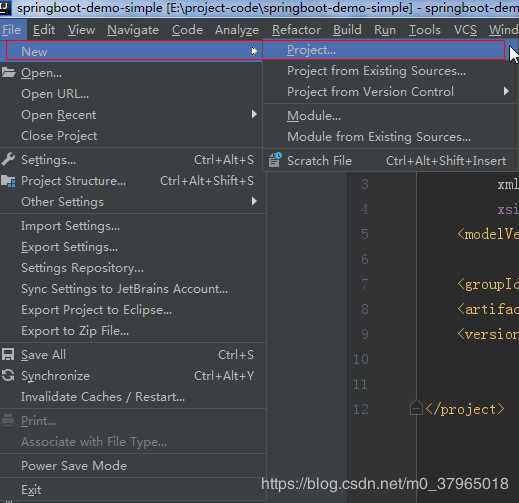Click the Open folder icon
The width and height of the screenshot is (519, 503).
[x=8, y=72]
